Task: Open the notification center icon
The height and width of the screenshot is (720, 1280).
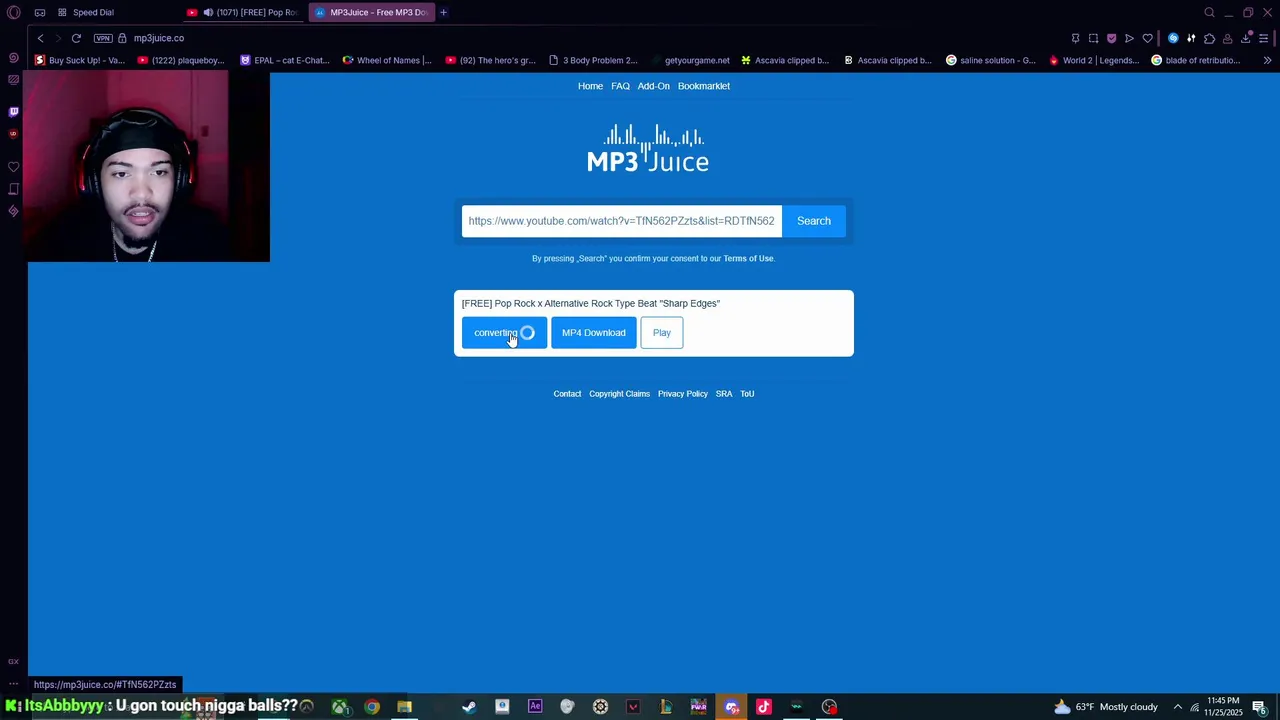Action: 1260,707
